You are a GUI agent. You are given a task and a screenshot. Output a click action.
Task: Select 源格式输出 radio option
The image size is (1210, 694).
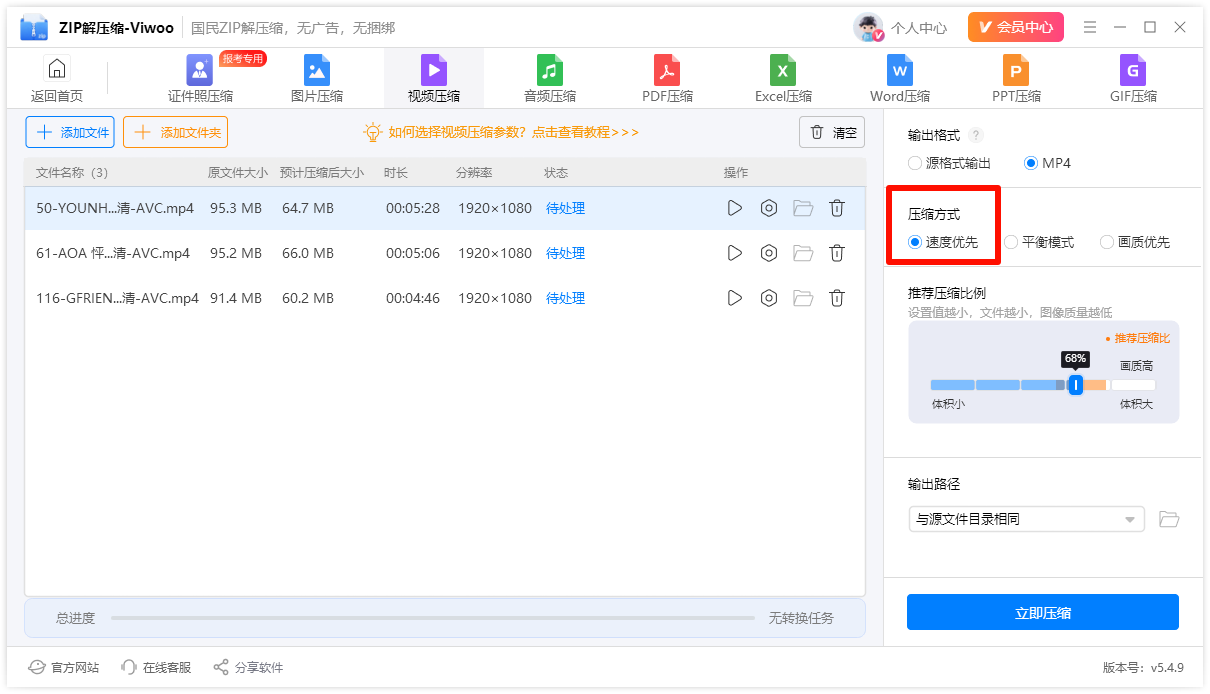(x=949, y=163)
